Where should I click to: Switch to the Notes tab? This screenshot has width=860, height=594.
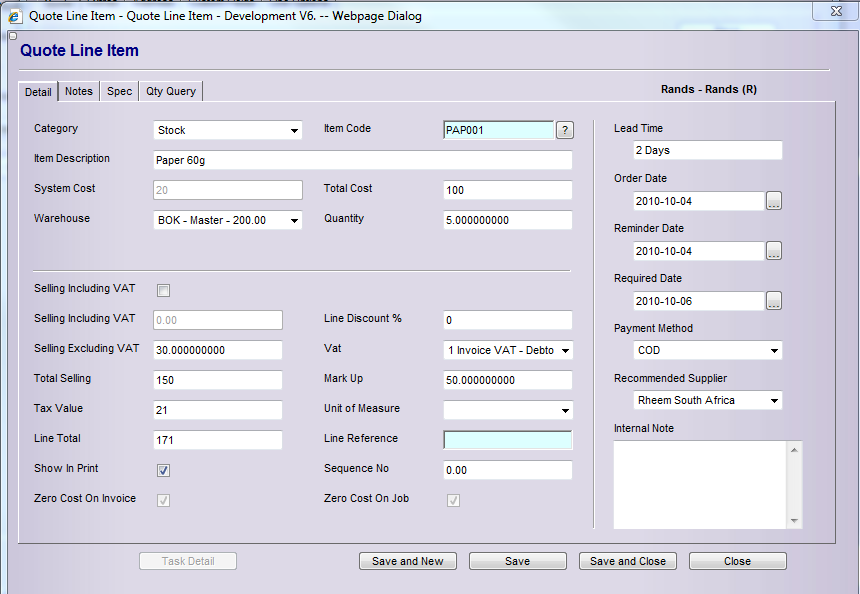coord(79,92)
